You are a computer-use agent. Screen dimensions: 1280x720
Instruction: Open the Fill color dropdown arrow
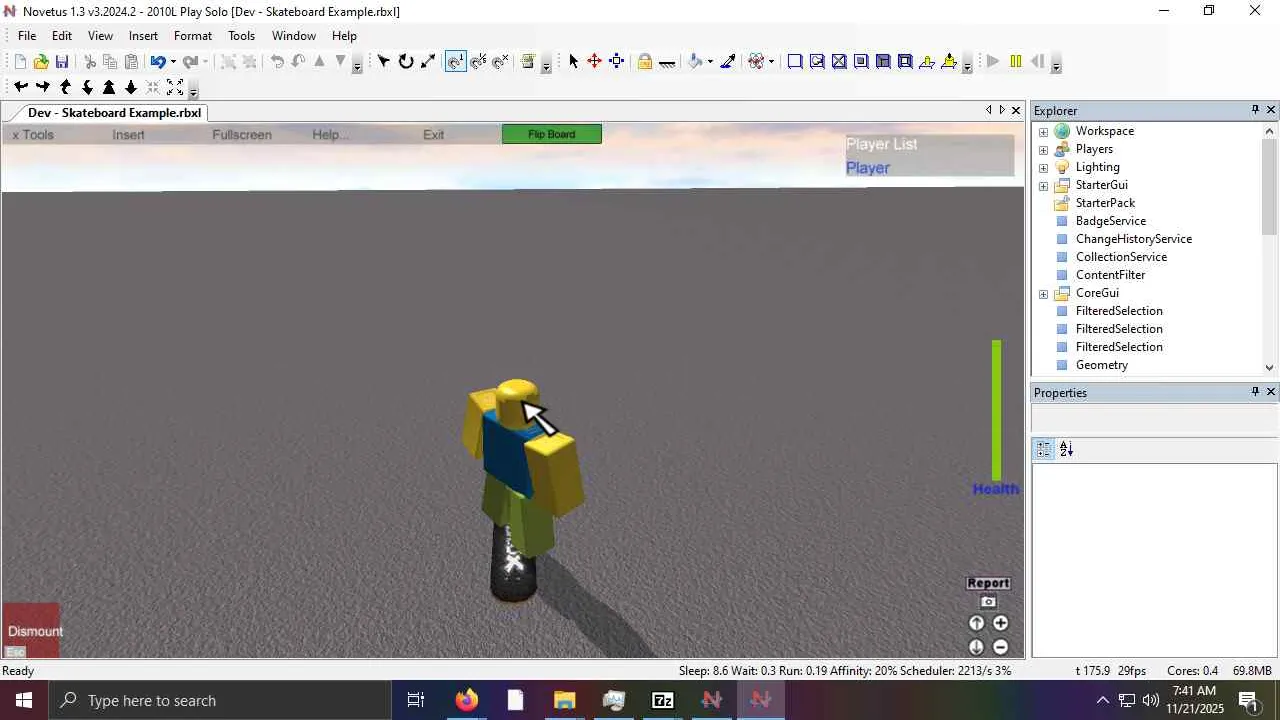click(710, 62)
